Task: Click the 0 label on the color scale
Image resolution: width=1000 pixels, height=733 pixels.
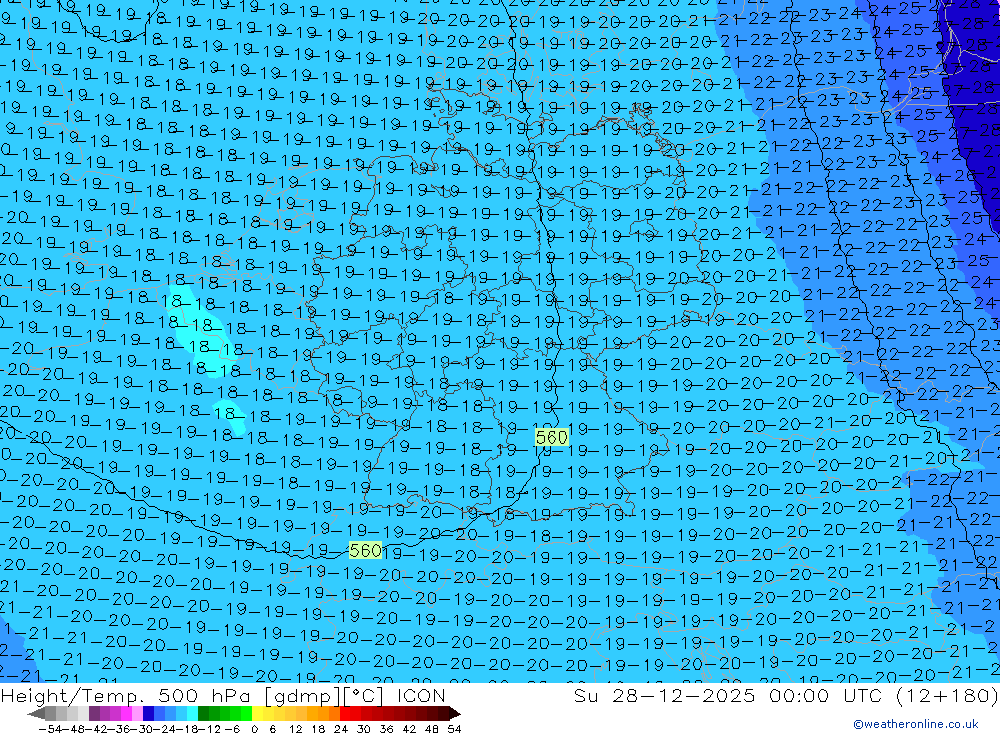Action: [254, 729]
